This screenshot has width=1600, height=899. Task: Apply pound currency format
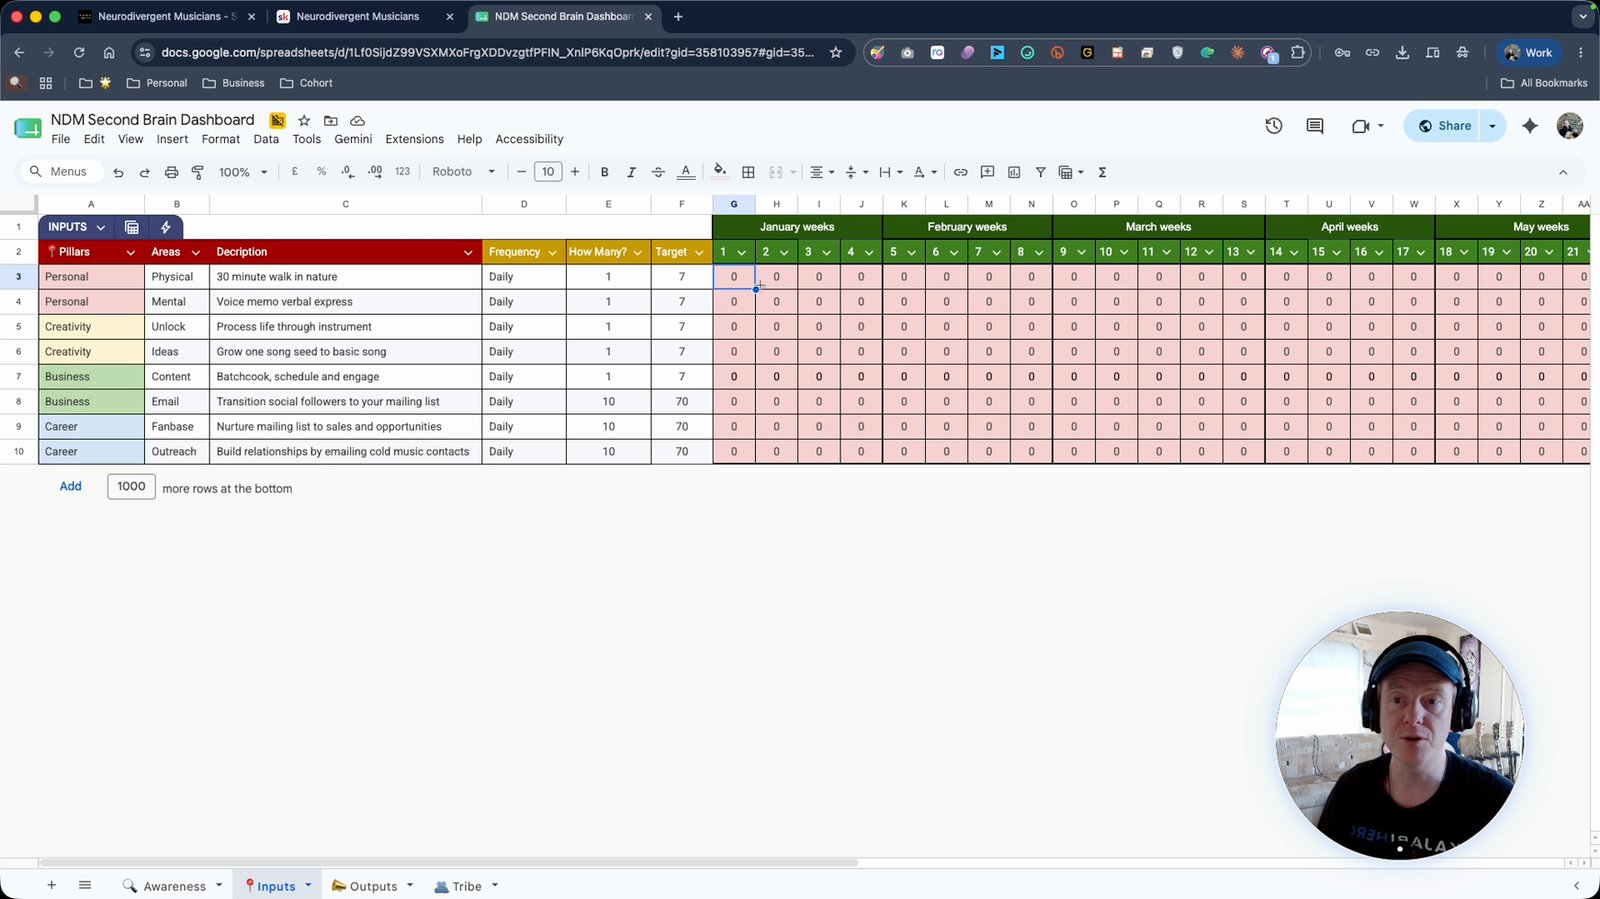295,172
